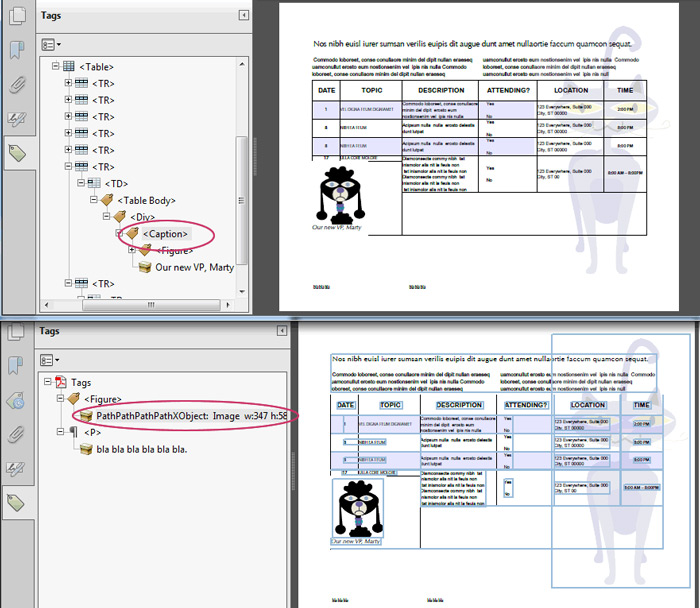Select 'bla bla bla bla bla bla.' content item
Viewport: 700px width, 608px height.
click(141, 449)
